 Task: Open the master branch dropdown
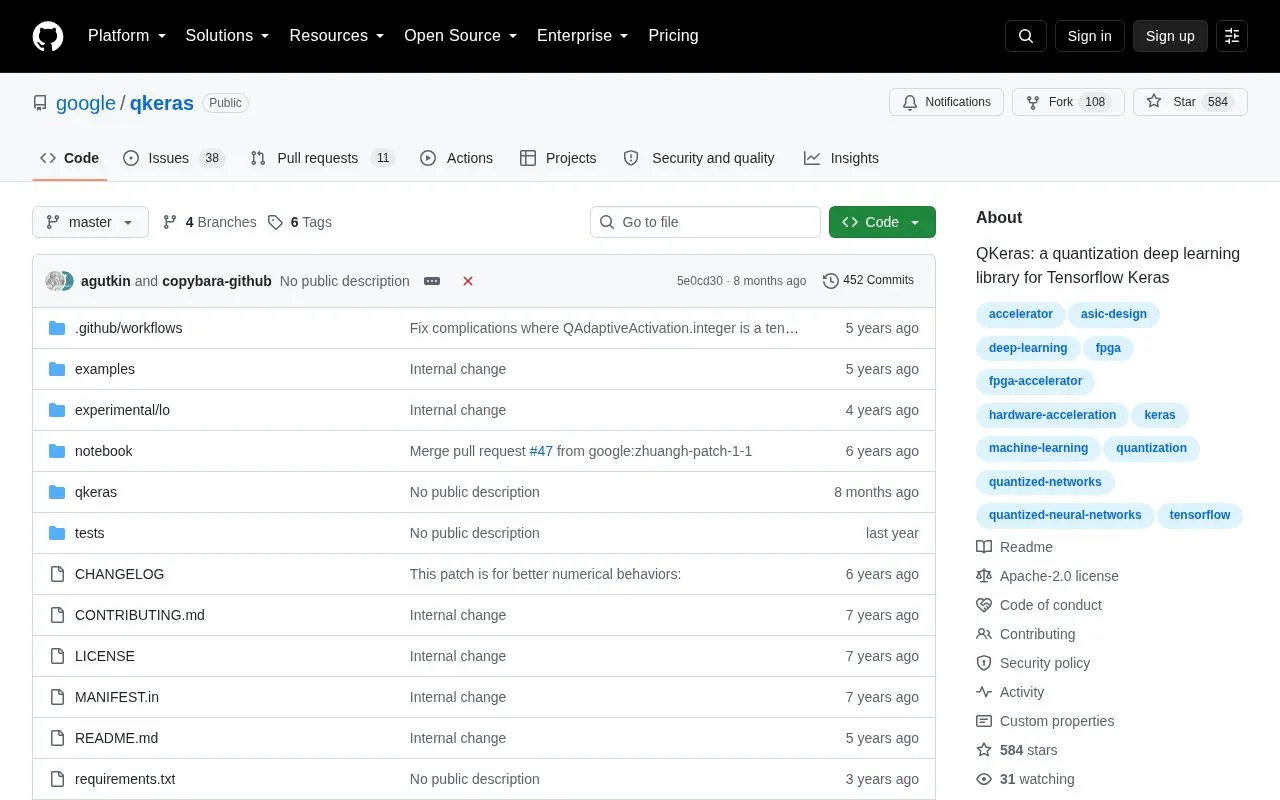pyautogui.click(x=90, y=222)
